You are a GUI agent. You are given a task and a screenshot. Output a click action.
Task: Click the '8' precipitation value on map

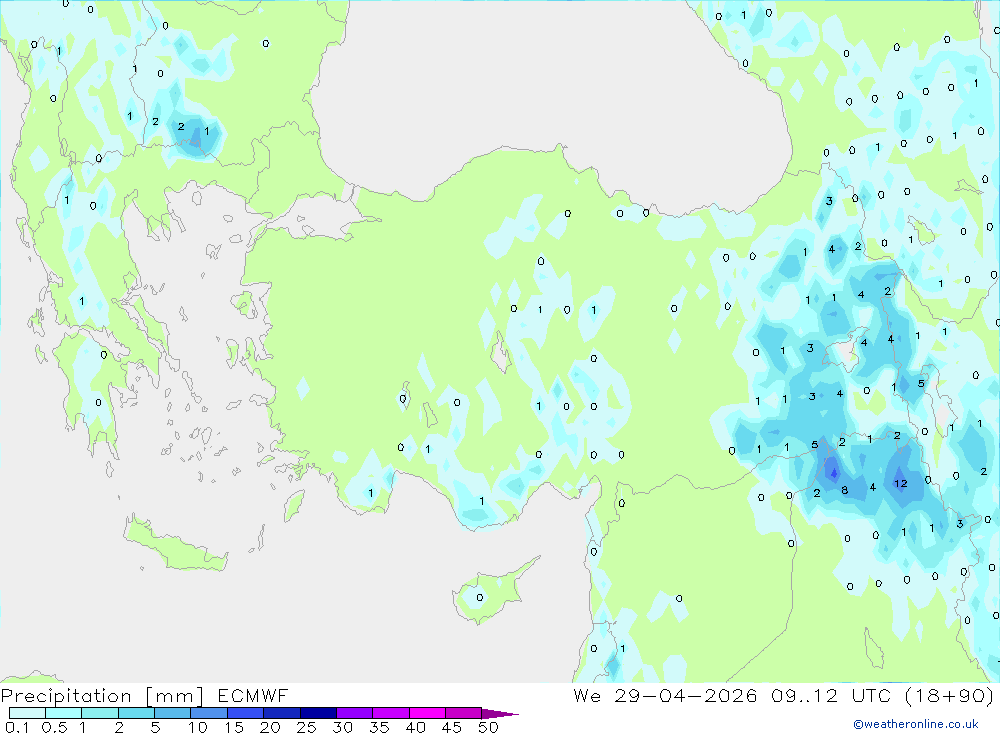pos(845,491)
